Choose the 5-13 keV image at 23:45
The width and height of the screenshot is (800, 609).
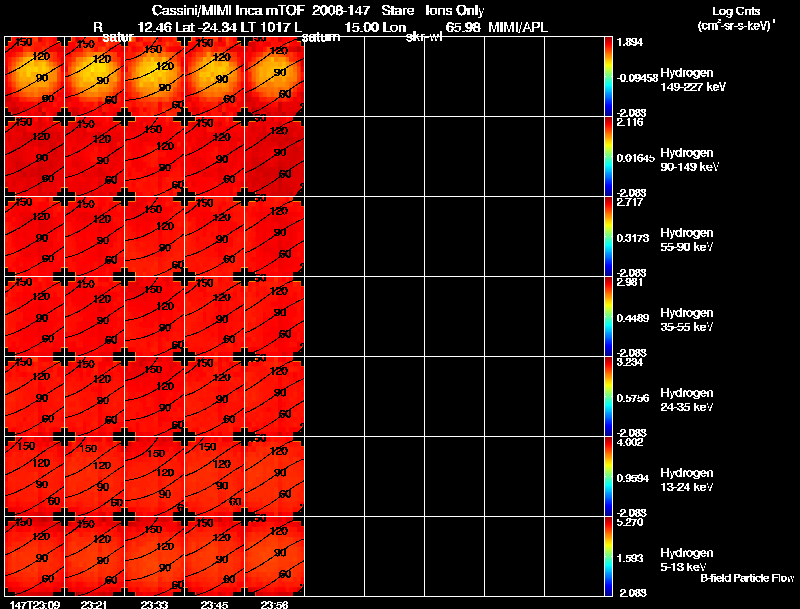(214, 556)
